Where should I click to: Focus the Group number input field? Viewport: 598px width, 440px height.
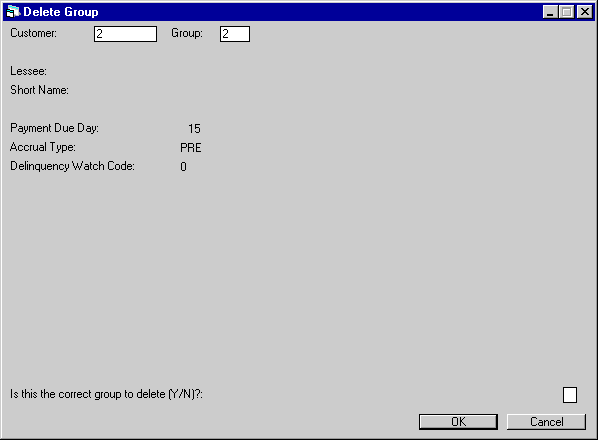pyautogui.click(x=235, y=34)
